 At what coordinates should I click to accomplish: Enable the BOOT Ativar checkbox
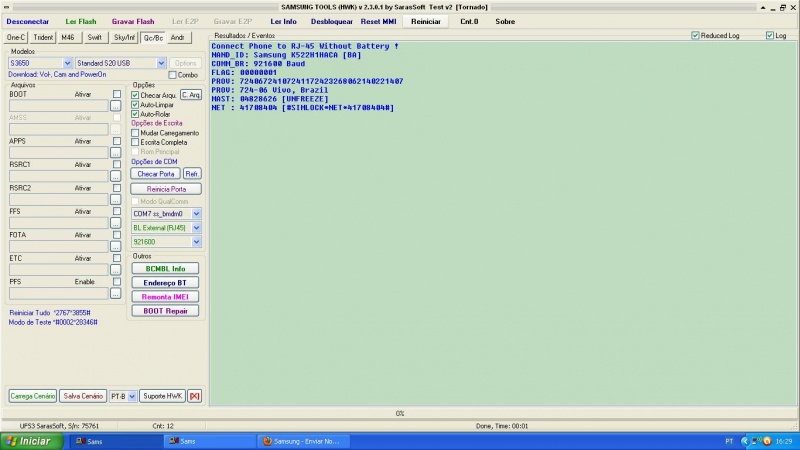[117, 94]
